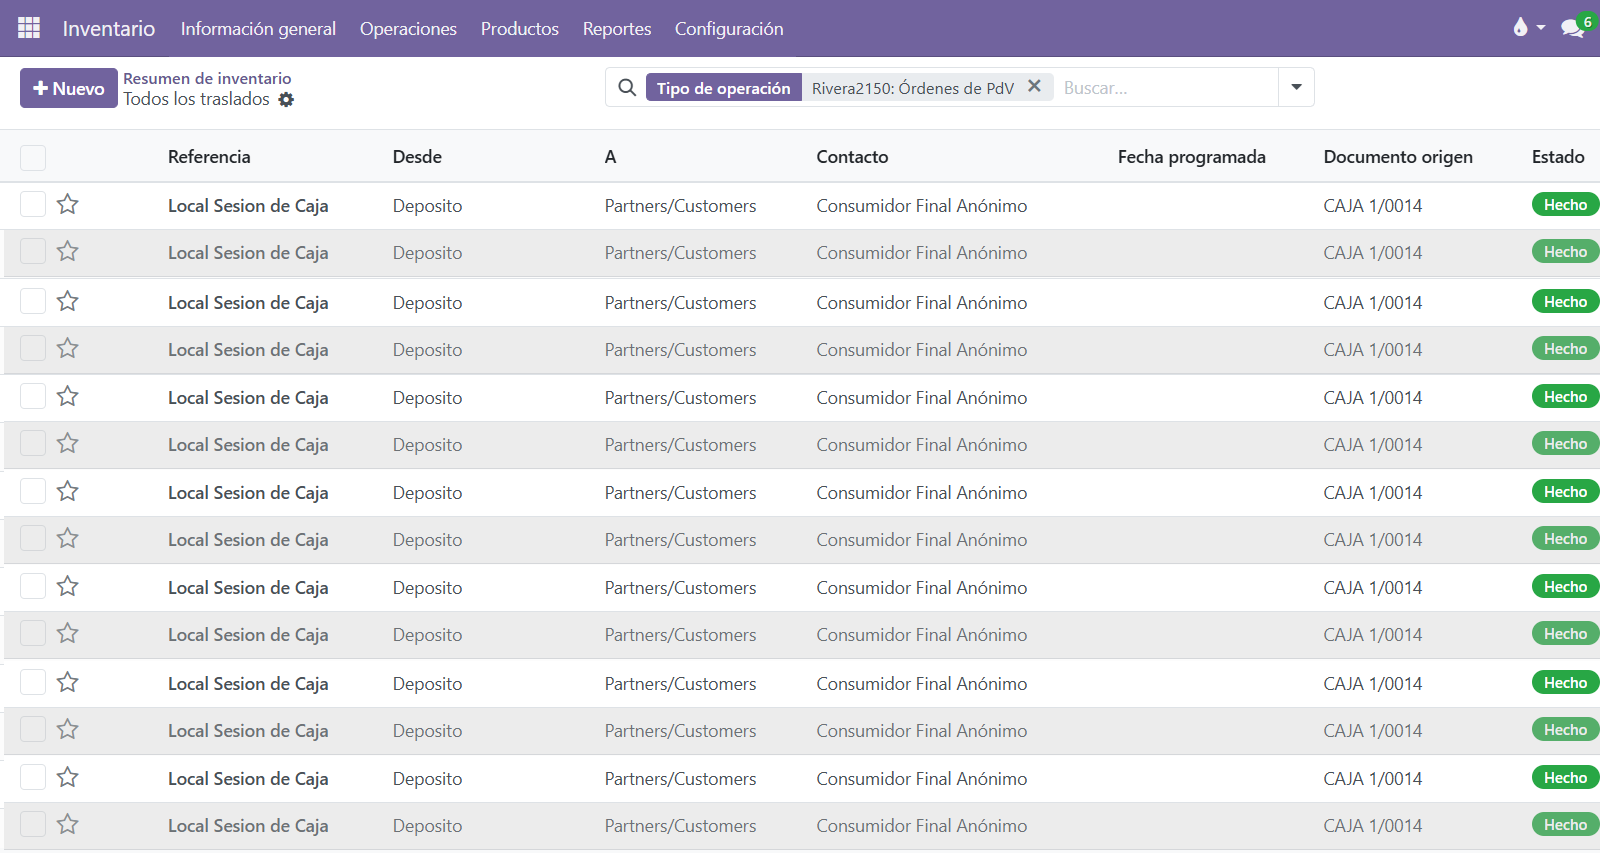This screenshot has width=1600, height=853.
Task: Open the Configuración menu
Action: point(728,29)
